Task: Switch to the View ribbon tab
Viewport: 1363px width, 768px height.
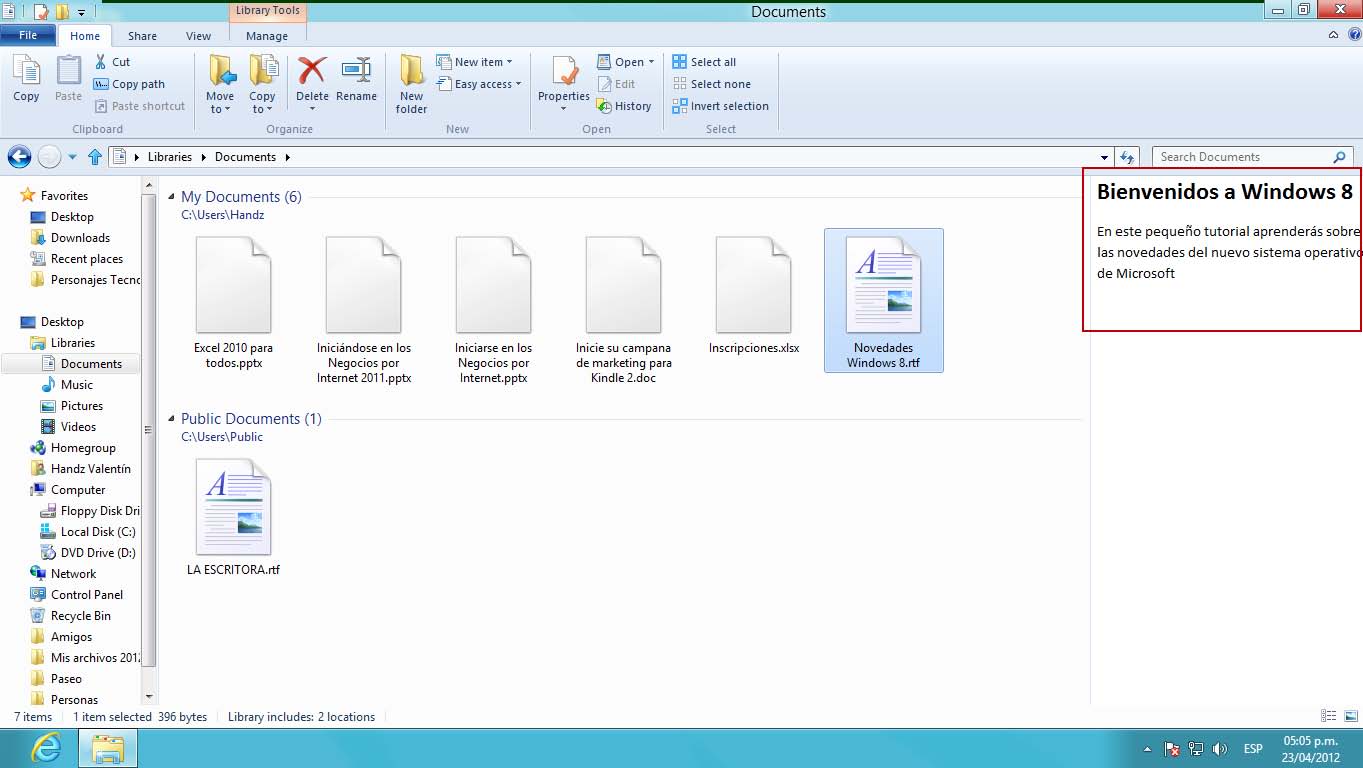Action: coord(198,36)
